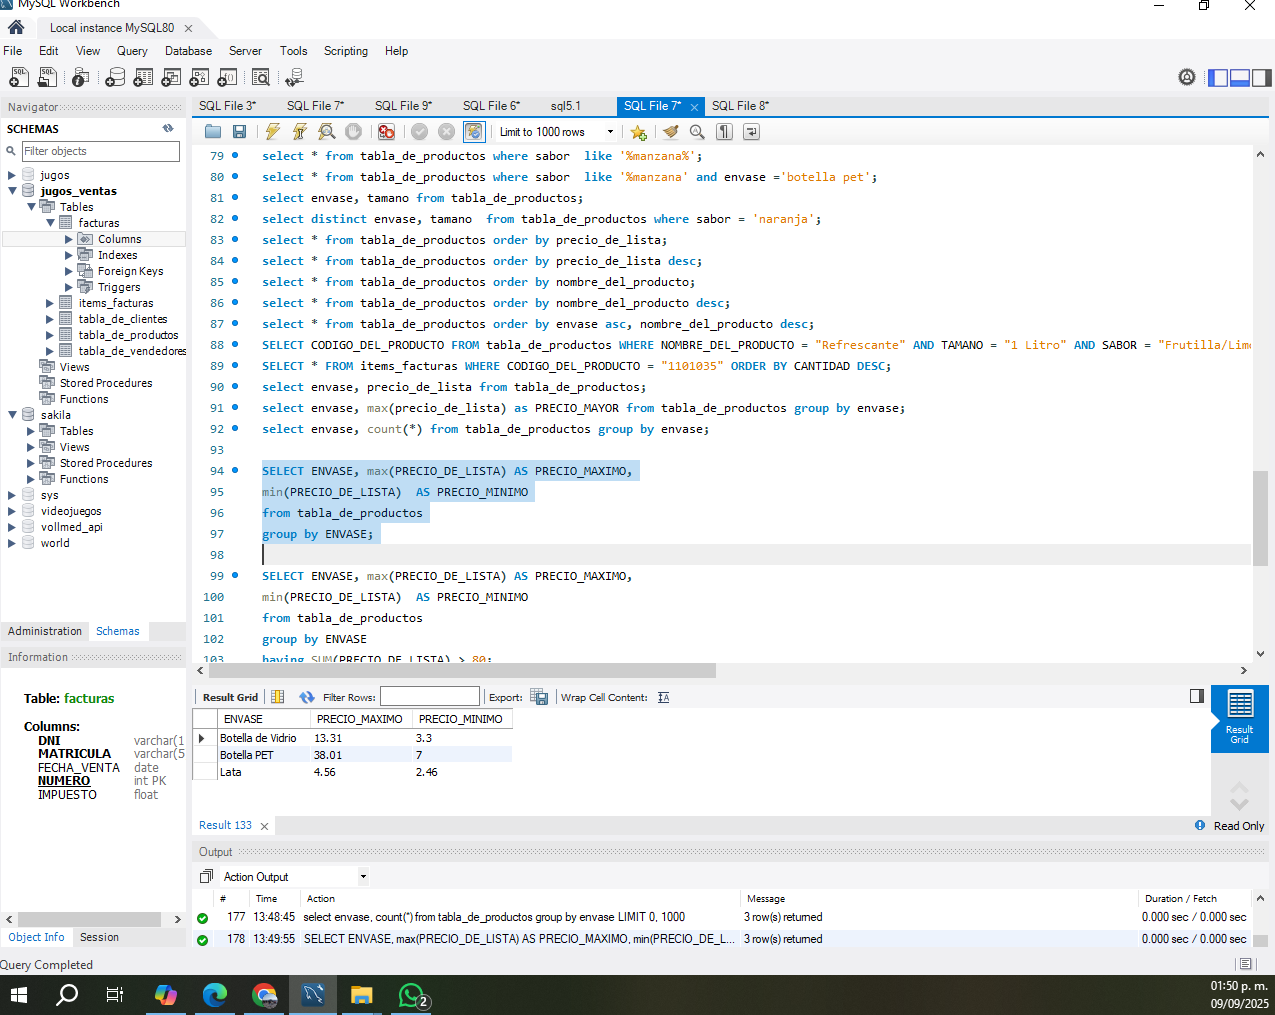
Task: Create a new schema icon
Action: click(116, 77)
